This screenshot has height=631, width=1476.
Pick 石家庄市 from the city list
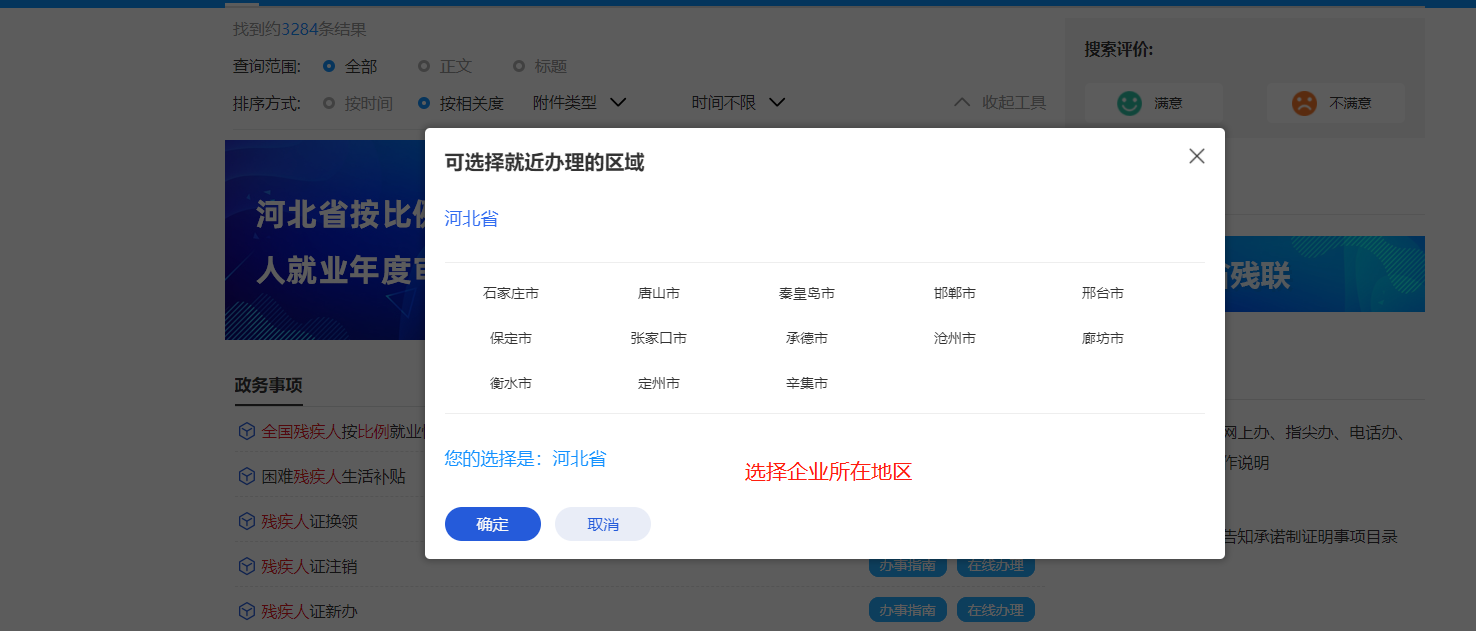[x=511, y=293]
